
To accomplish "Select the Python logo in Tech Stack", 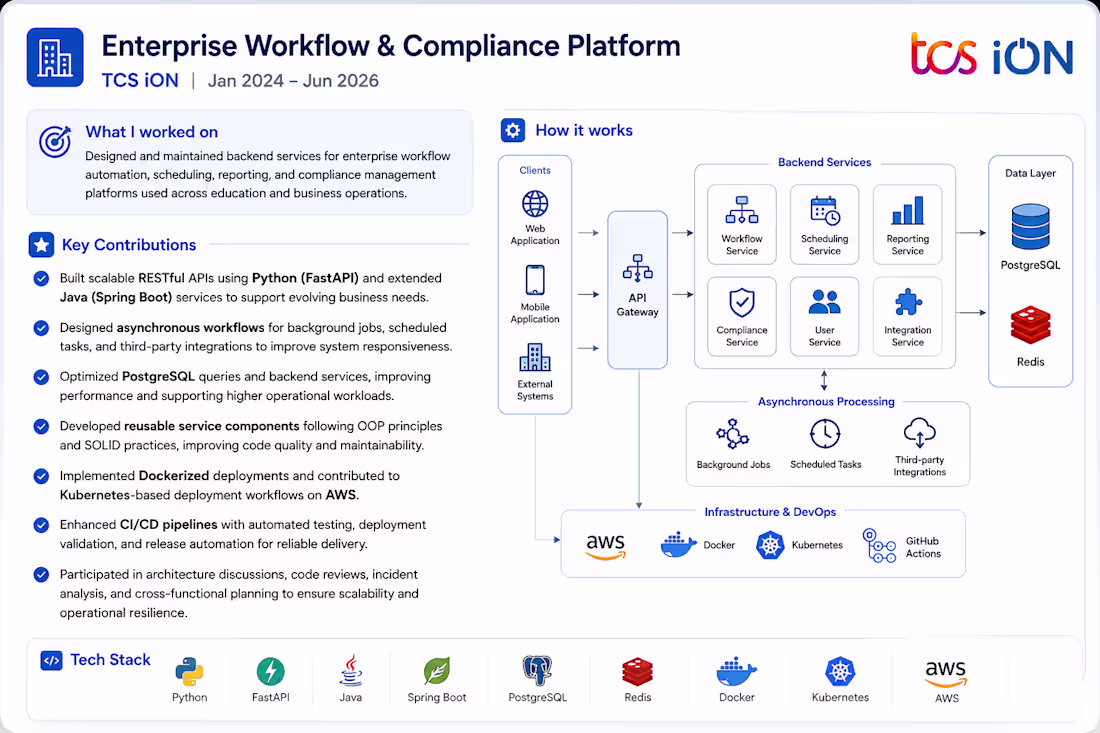I will 189,672.
